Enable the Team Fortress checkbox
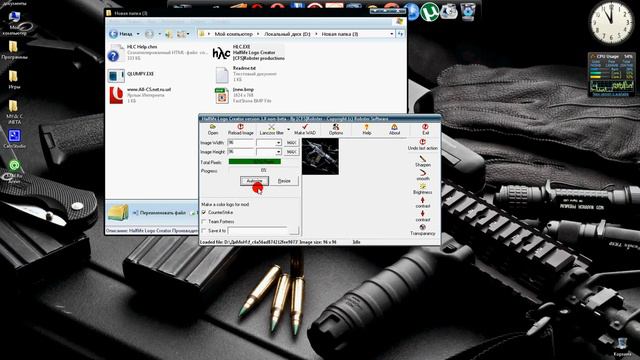This screenshot has height=360, width=640. [204, 222]
